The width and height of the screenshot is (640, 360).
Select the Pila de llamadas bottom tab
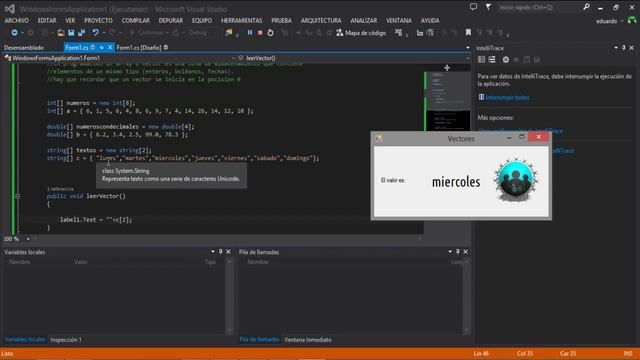point(259,340)
